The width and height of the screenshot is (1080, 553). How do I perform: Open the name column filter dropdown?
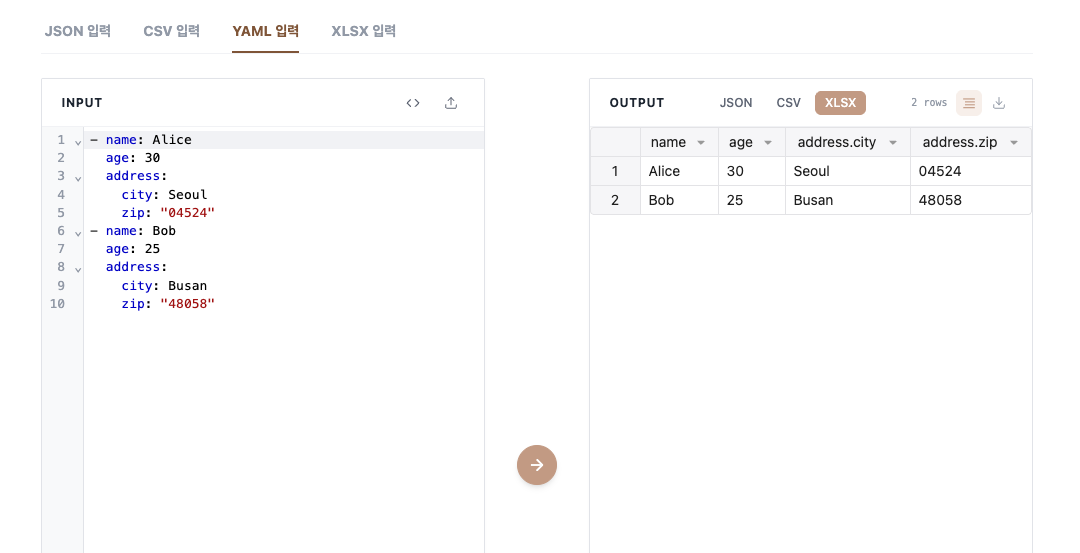click(x=701, y=143)
